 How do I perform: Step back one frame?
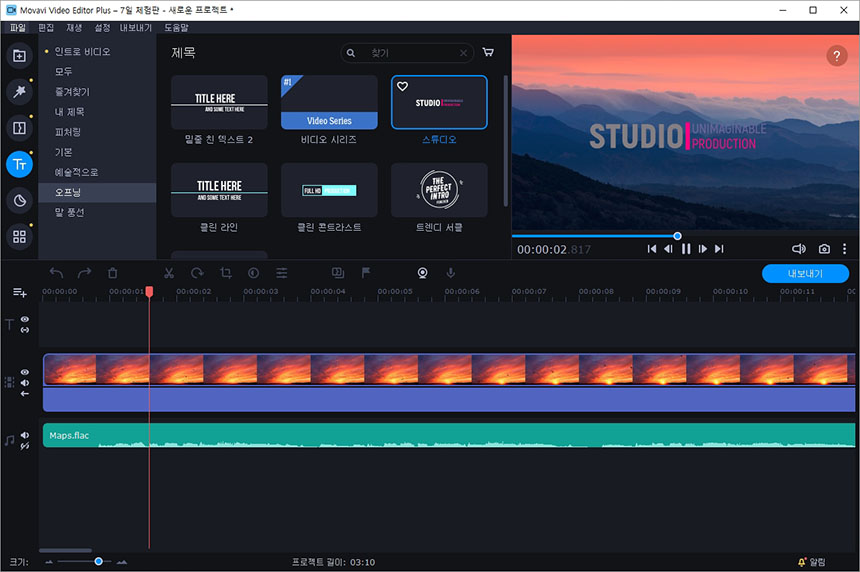point(668,249)
